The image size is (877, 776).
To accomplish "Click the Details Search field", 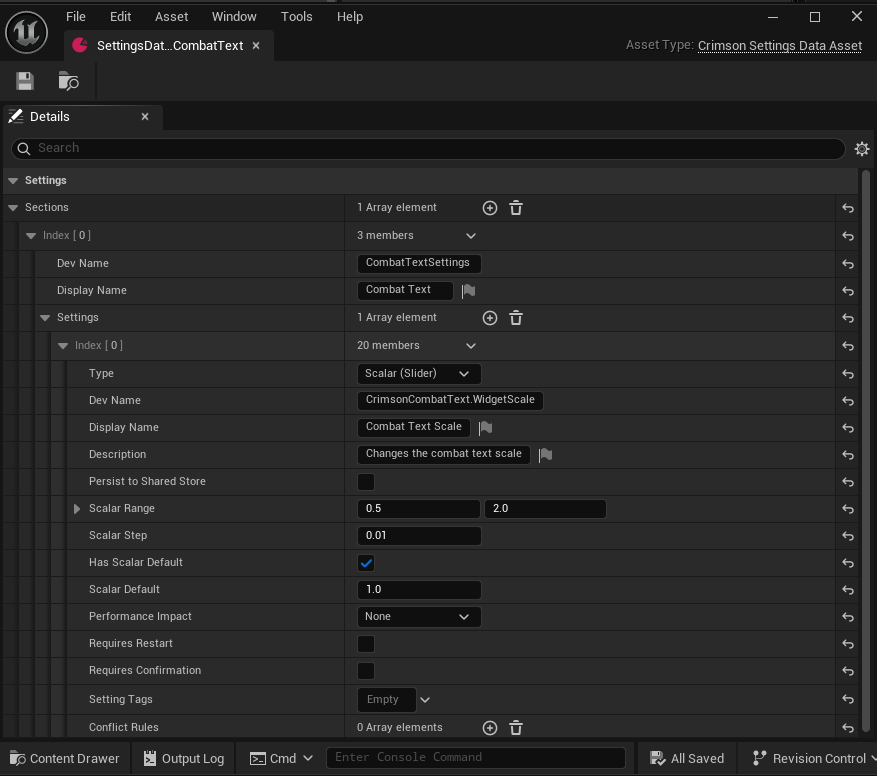I will click(428, 148).
